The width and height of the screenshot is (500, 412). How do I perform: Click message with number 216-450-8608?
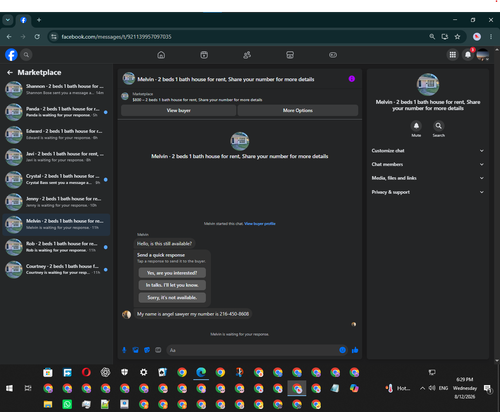tap(193, 314)
